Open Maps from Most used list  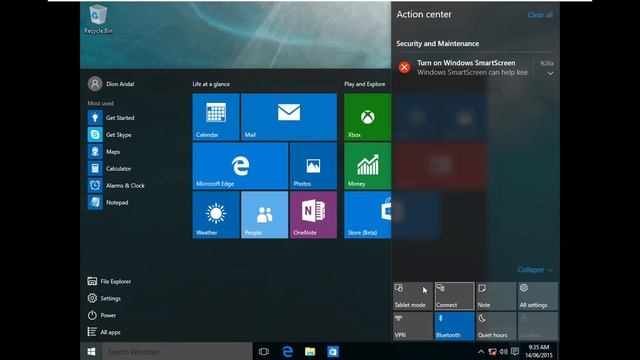click(104, 151)
